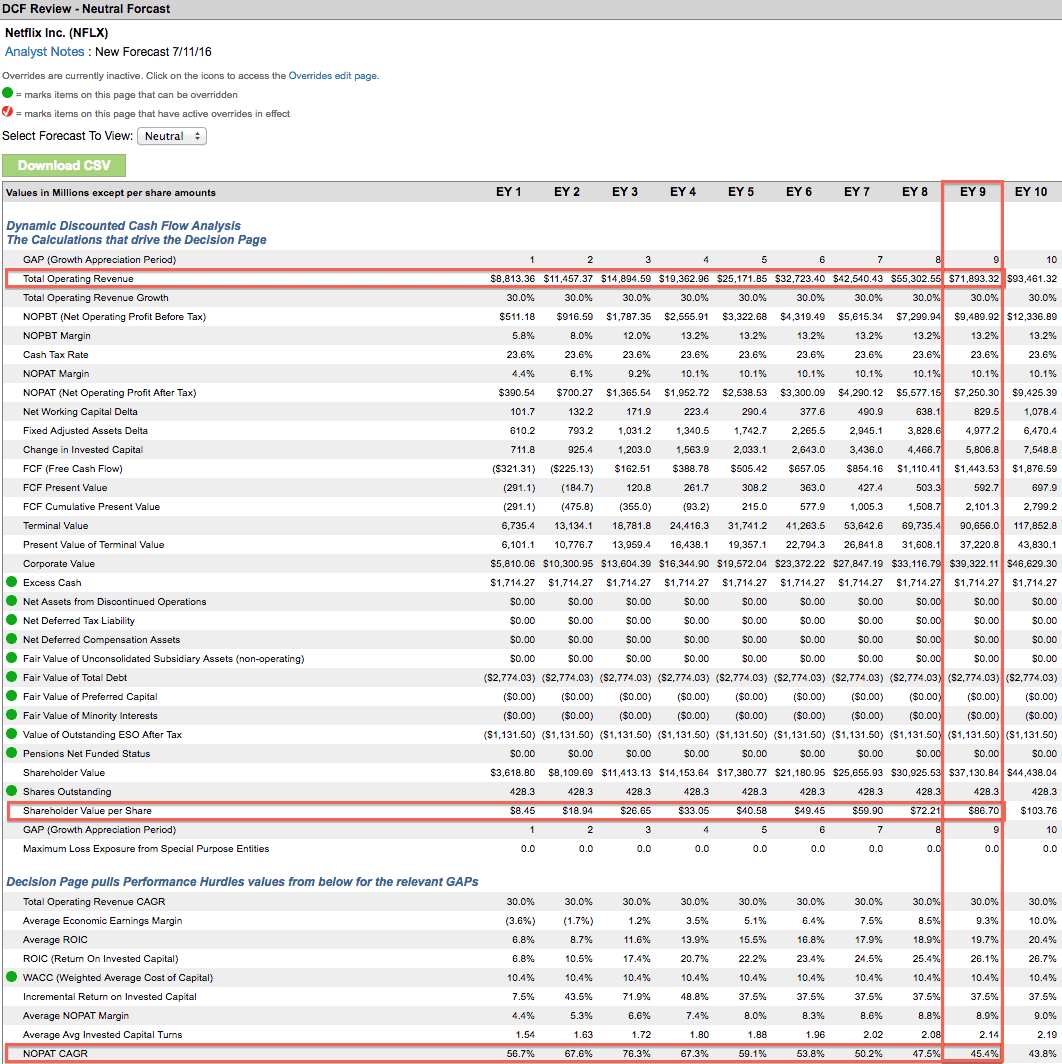Click the EY 1 free cash flow ($321.31)
Image resolution: width=1062 pixels, height=1064 pixels.
tap(514, 469)
